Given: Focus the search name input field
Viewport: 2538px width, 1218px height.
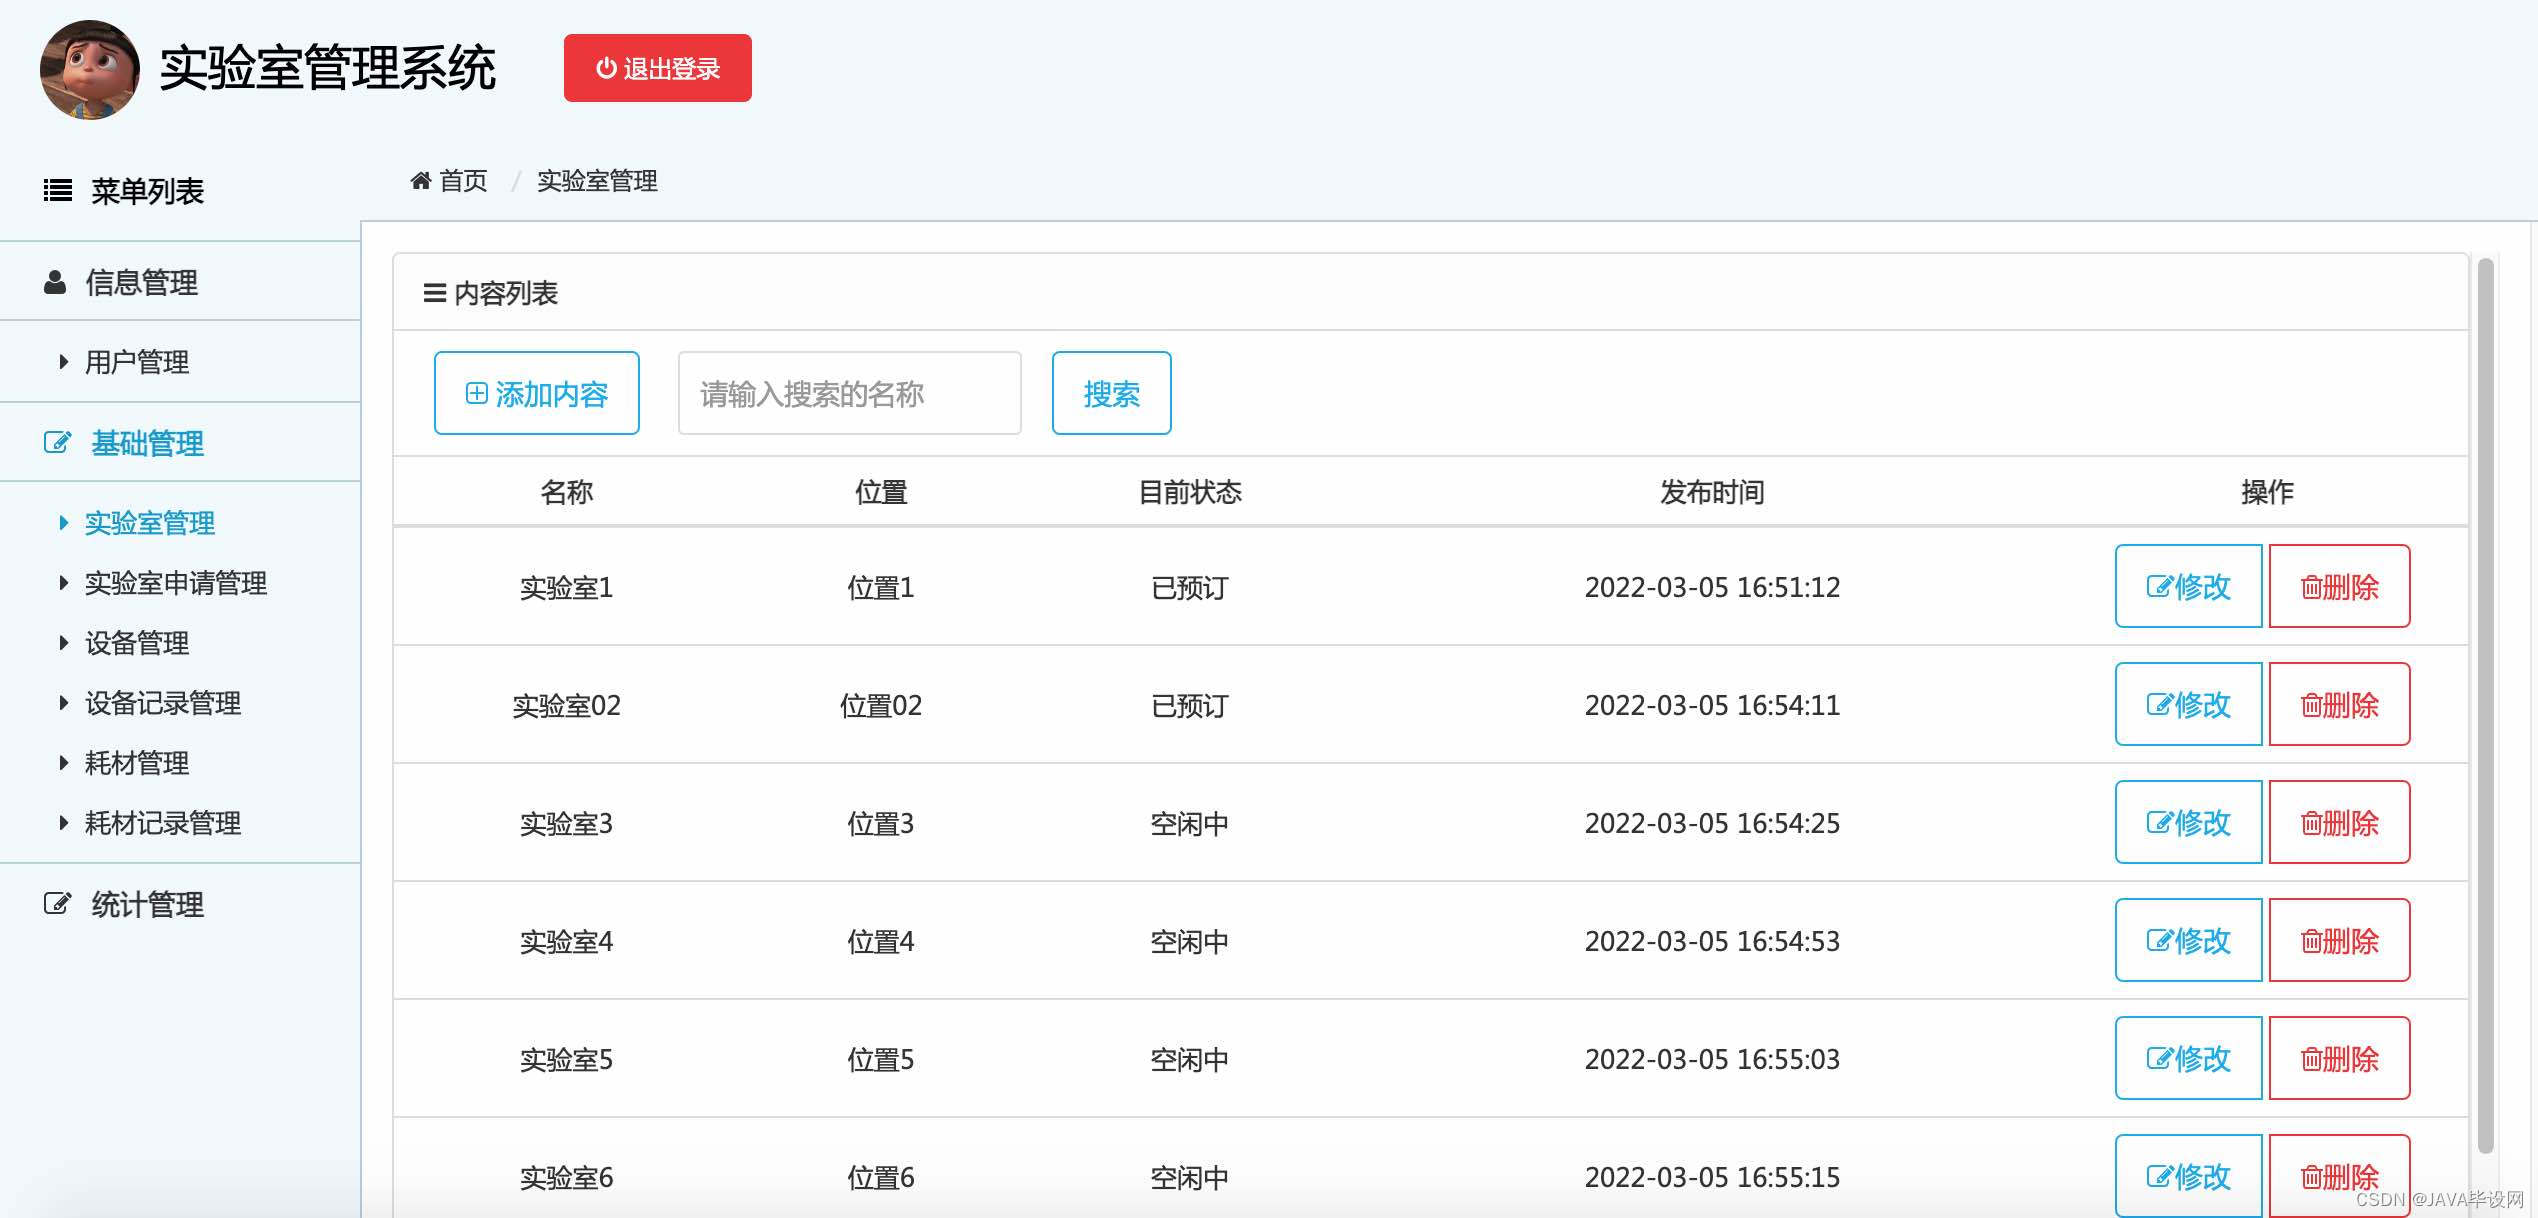Looking at the screenshot, I should (x=849, y=394).
